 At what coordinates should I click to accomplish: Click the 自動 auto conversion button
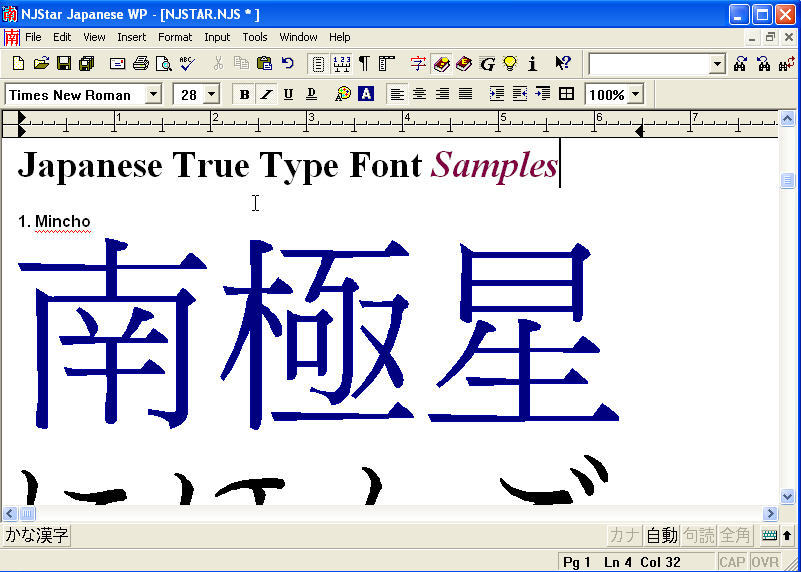[x=662, y=535]
